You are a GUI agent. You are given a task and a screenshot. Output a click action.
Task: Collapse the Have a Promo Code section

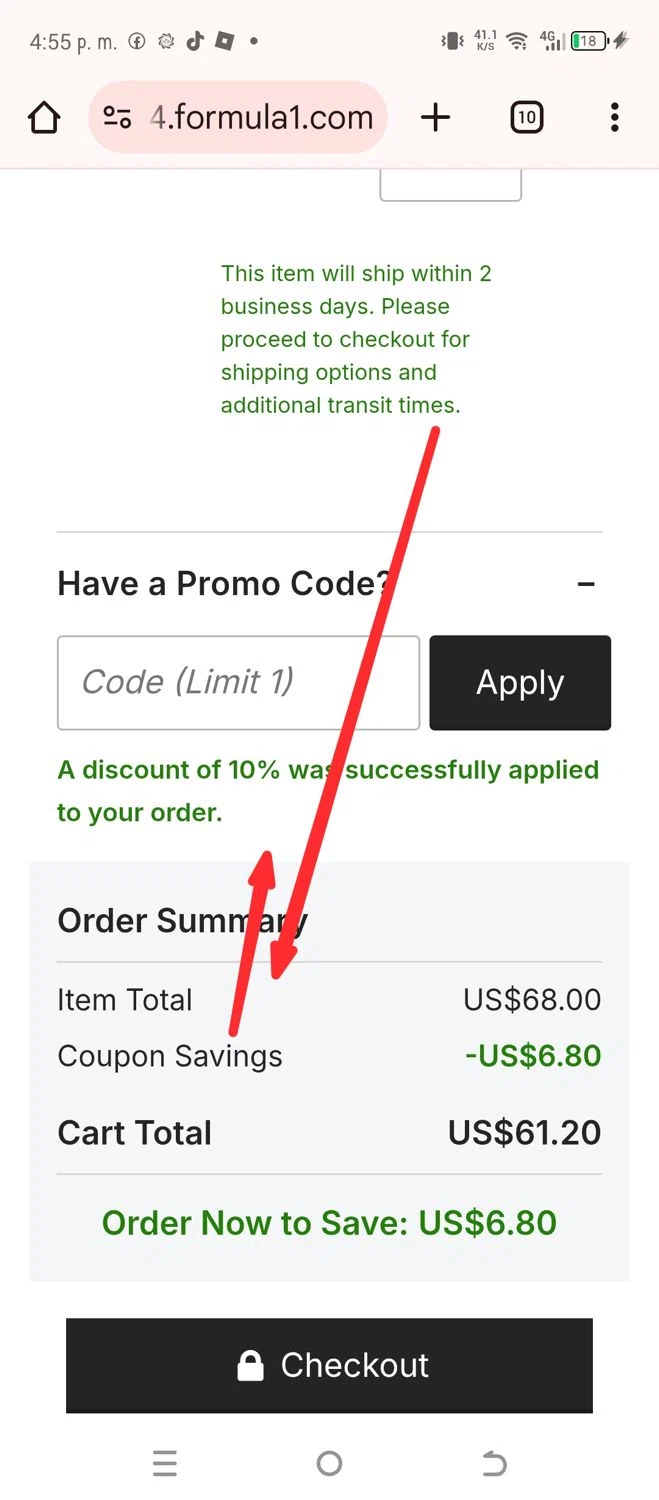click(x=587, y=584)
